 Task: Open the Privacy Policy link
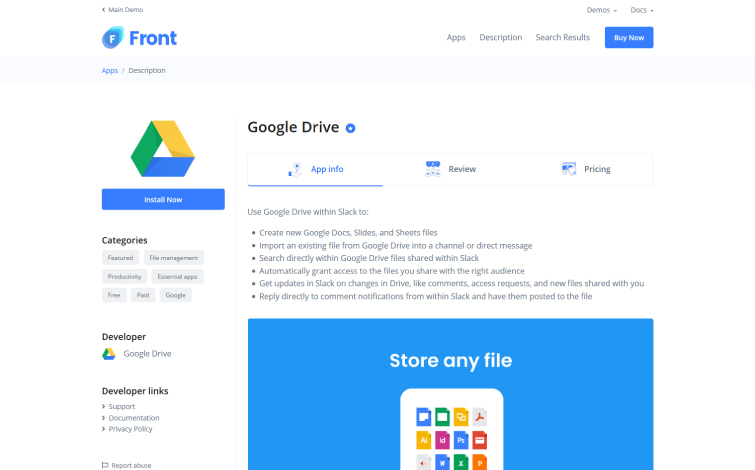pyautogui.click(x=130, y=429)
